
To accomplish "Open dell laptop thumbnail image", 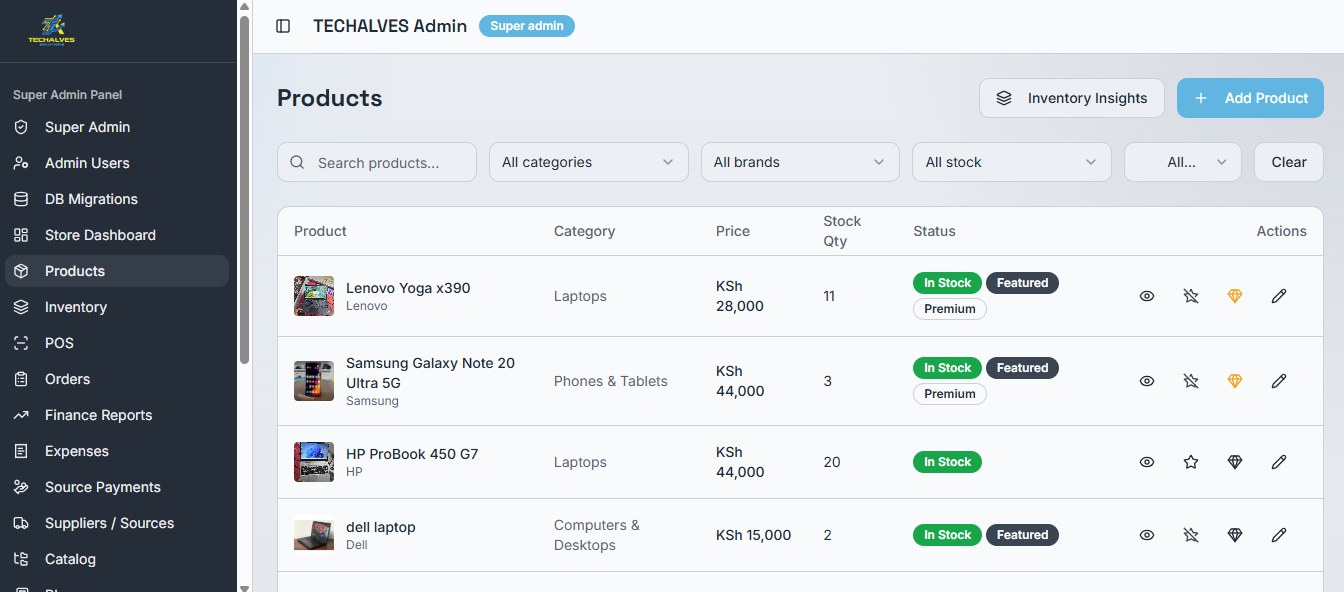I will 314,535.
